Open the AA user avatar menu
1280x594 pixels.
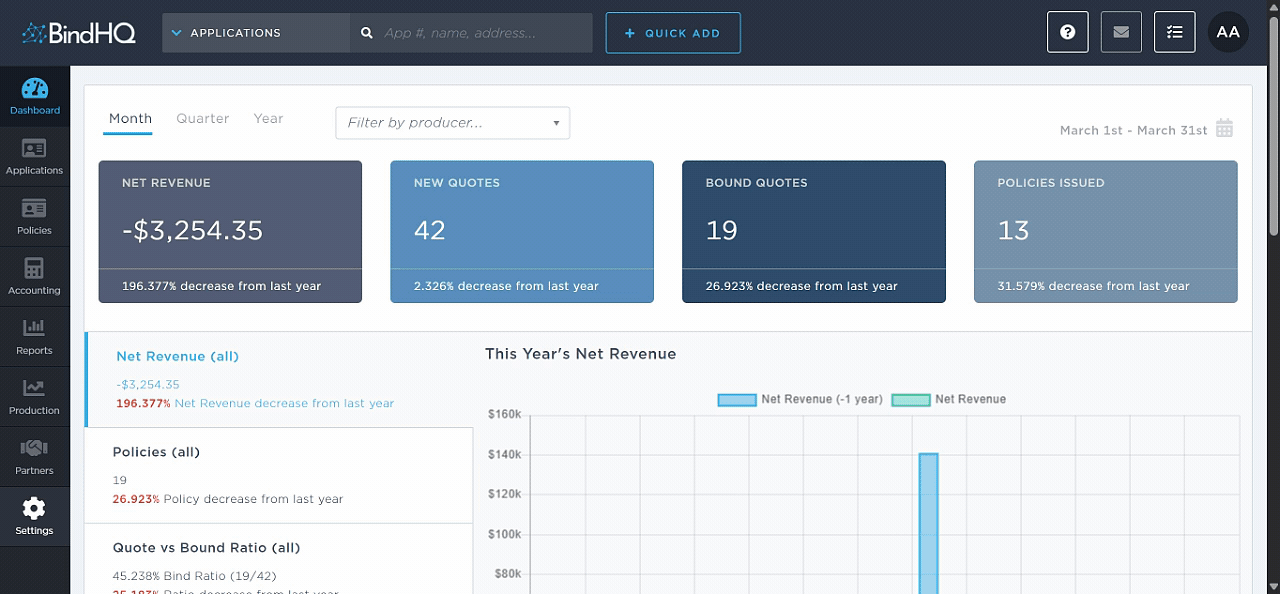pos(1228,32)
